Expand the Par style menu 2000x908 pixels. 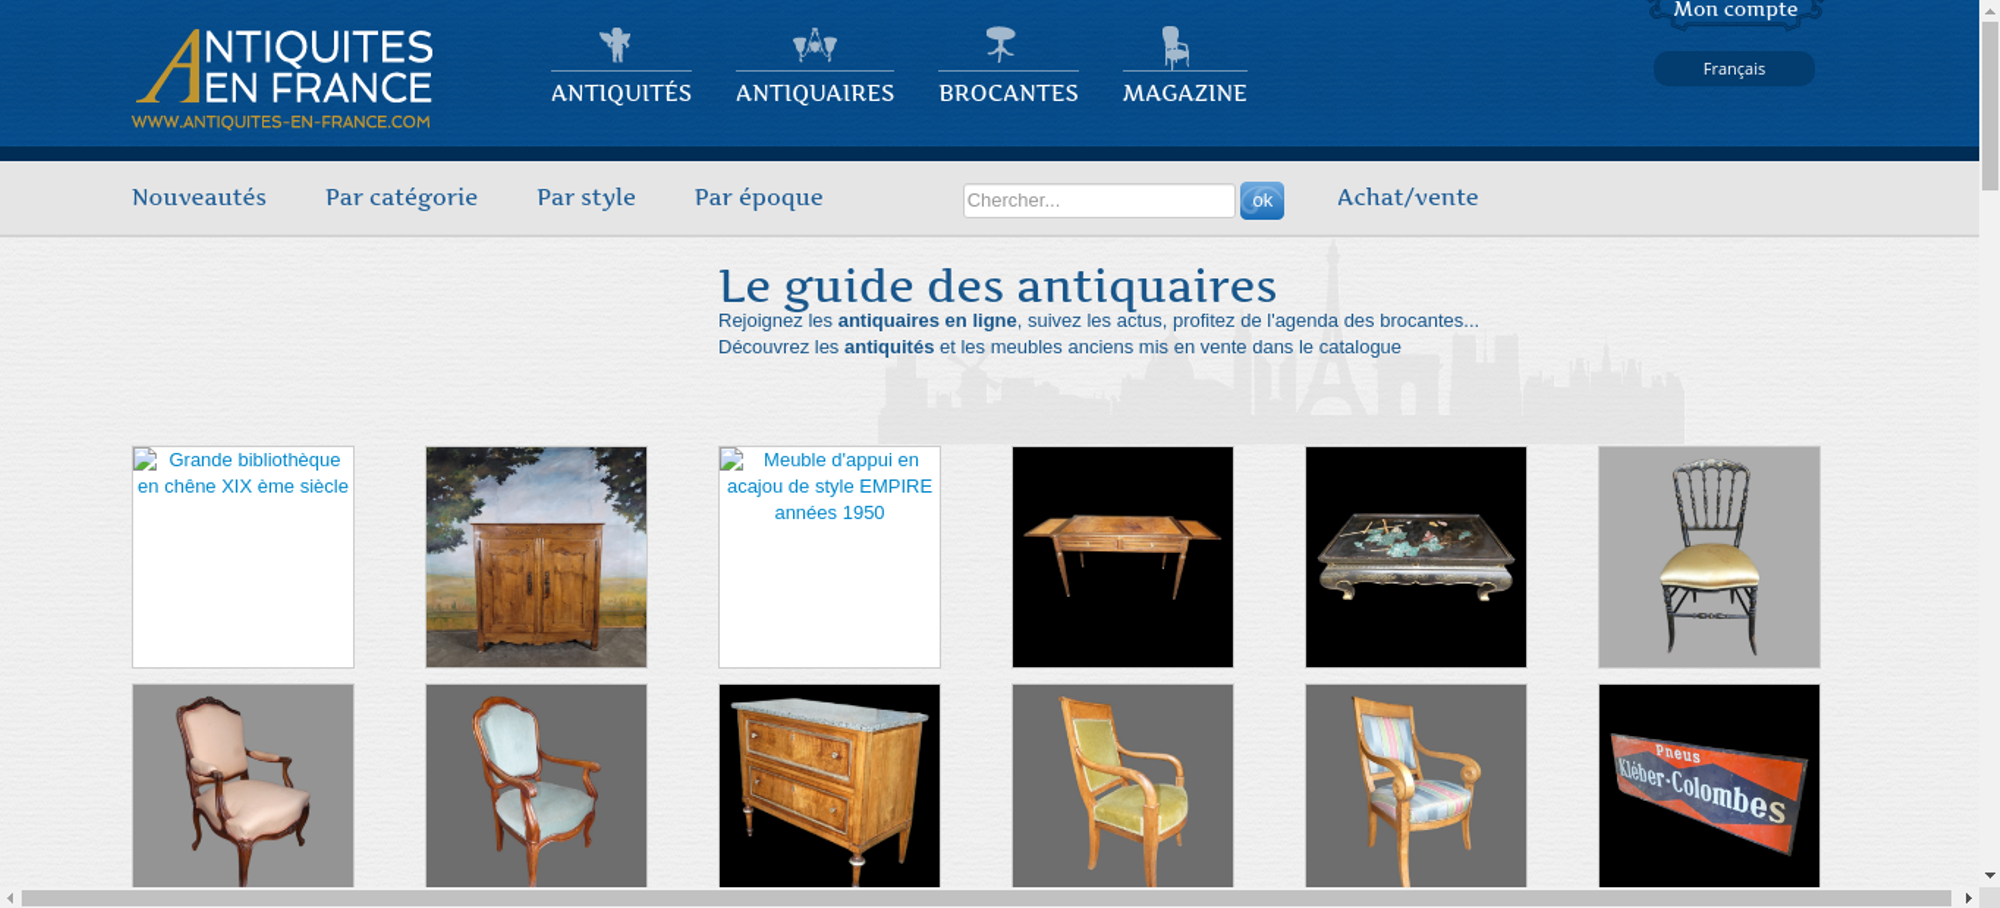(586, 197)
